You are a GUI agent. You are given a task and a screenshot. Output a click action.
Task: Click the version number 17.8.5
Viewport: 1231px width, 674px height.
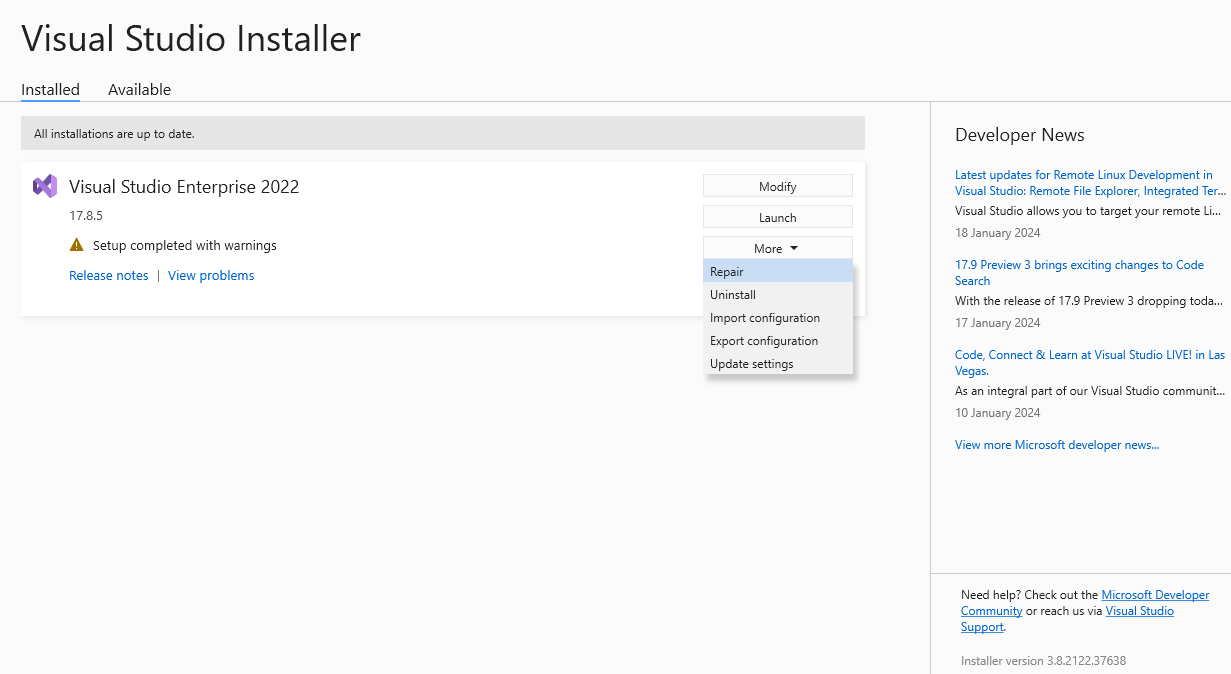coord(86,215)
